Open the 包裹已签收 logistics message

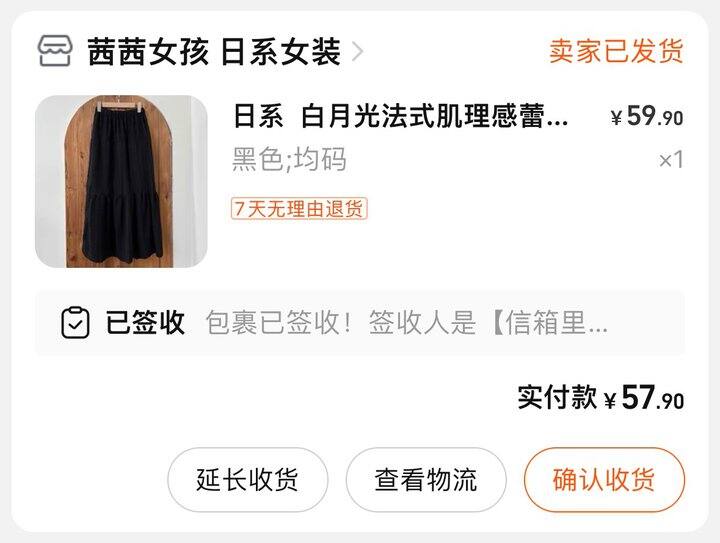pyautogui.click(x=406, y=322)
